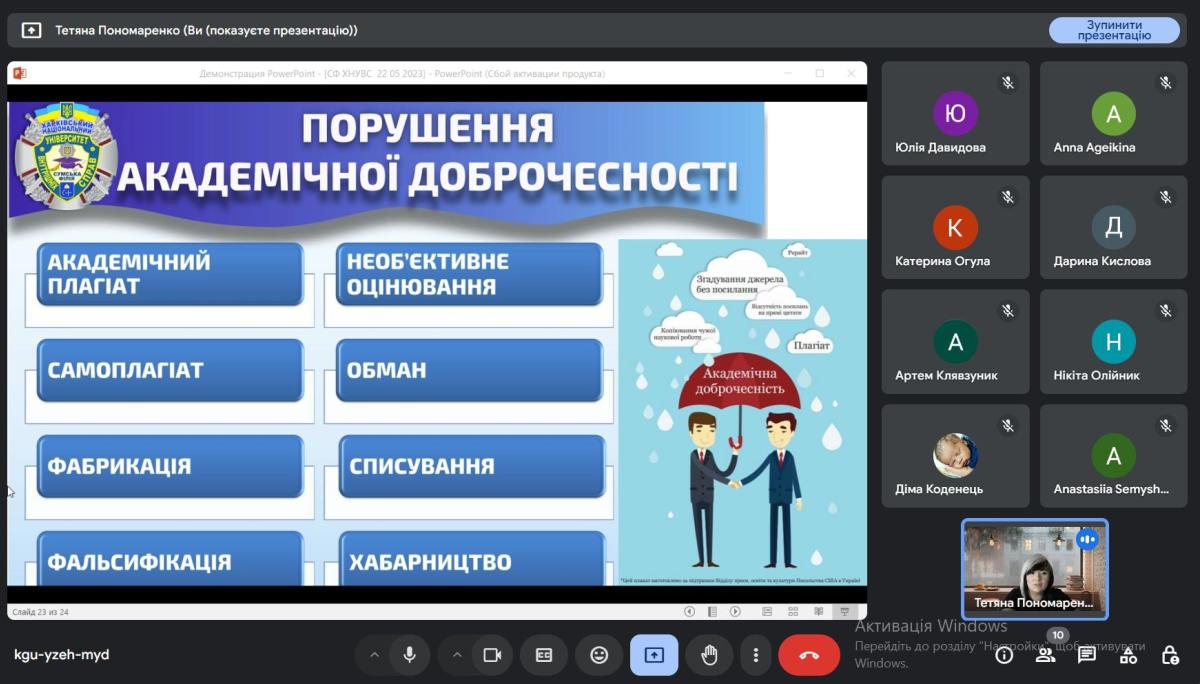Go to previous slide in PowerPoint status bar

click(689, 611)
